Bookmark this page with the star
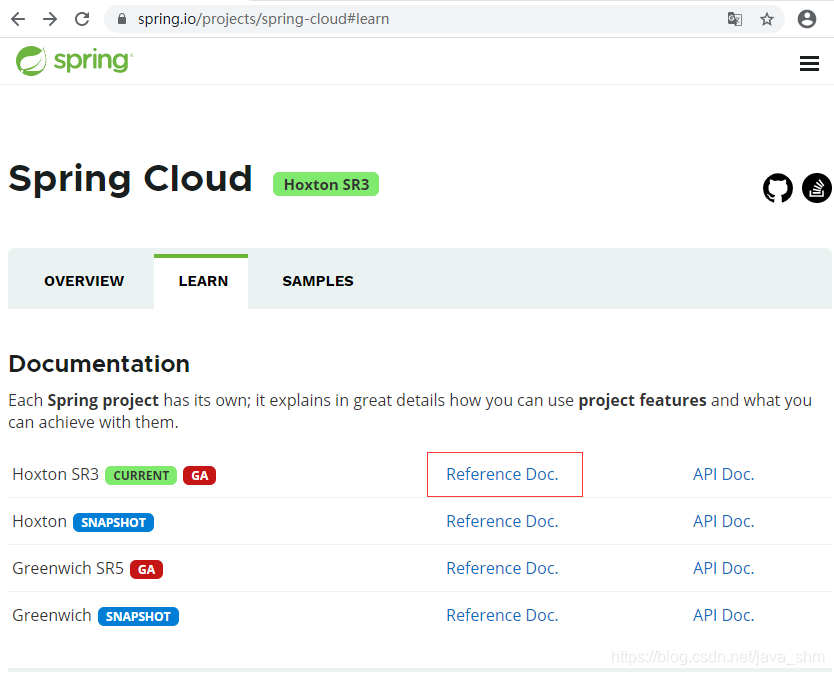This screenshot has height=675, width=834. (766, 19)
